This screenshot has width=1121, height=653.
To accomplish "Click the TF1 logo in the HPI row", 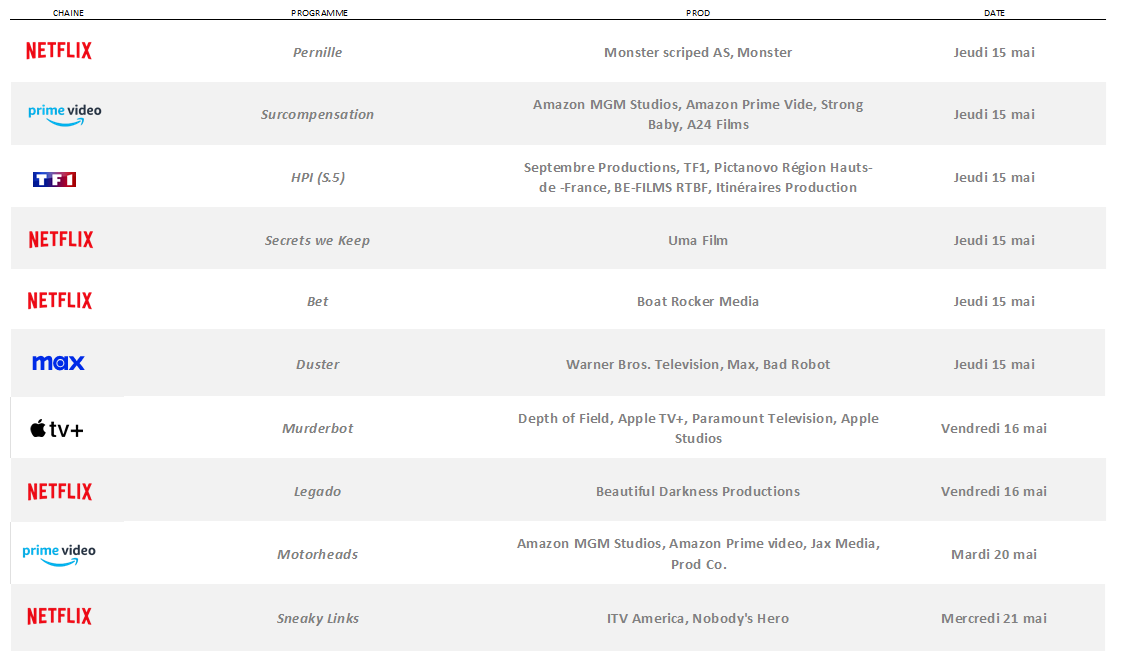I will click(x=54, y=179).
